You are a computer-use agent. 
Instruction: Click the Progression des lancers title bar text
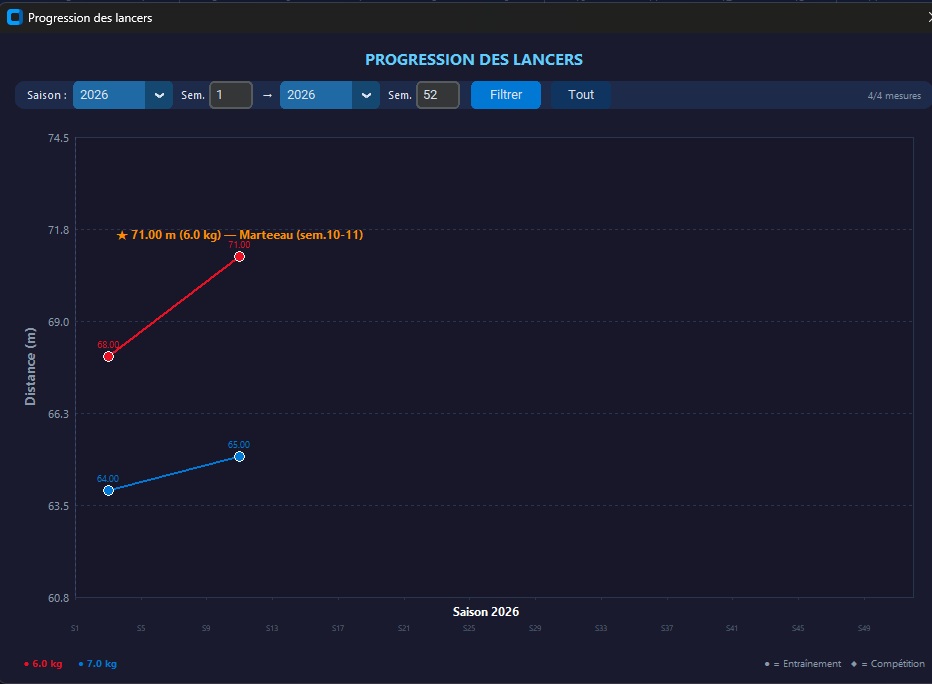pyautogui.click(x=90, y=17)
